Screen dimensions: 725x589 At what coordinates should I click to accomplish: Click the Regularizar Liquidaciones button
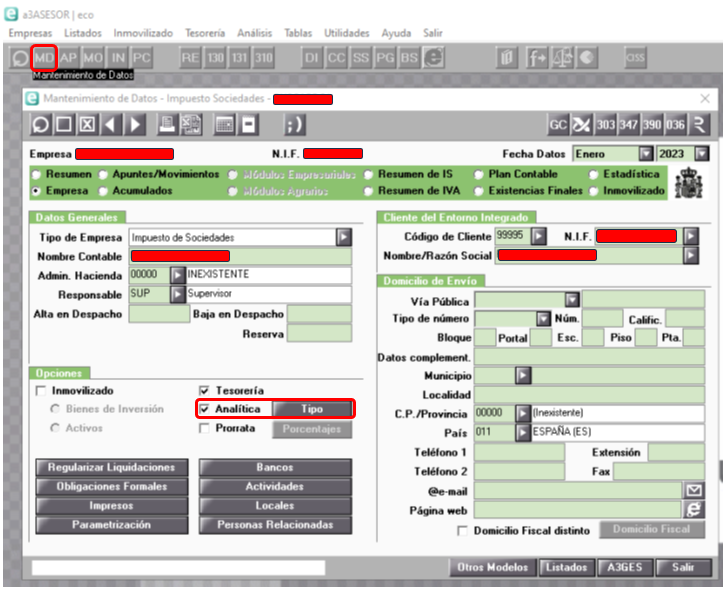(112, 467)
